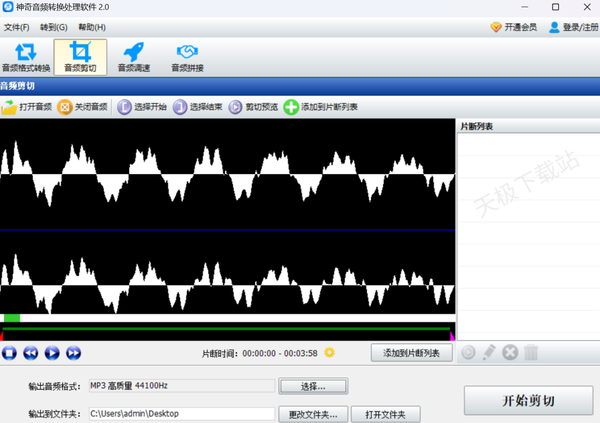Switch to 音频调速 speed adjustment tool

133,58
